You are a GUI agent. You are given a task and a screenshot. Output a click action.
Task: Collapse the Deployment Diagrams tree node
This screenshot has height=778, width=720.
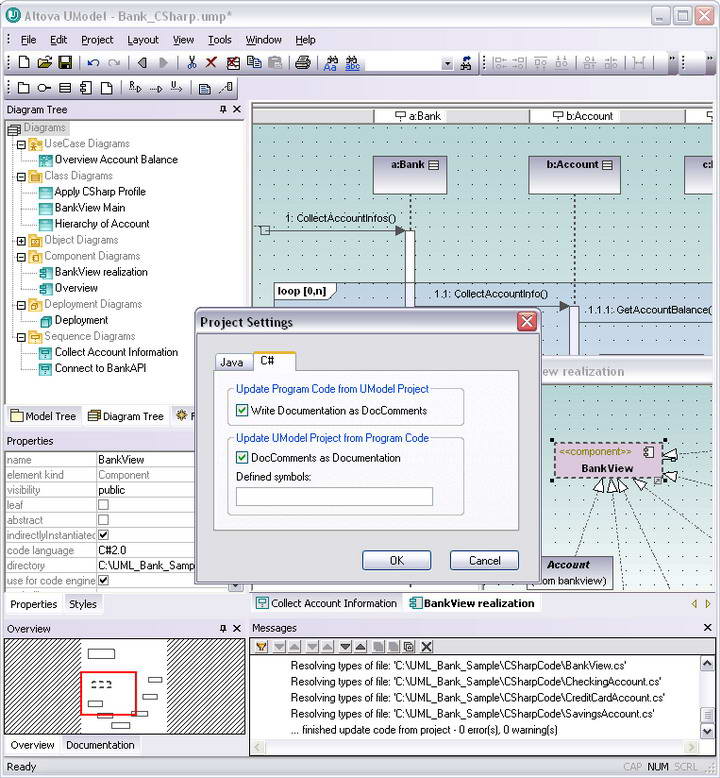tap(21, 305)
